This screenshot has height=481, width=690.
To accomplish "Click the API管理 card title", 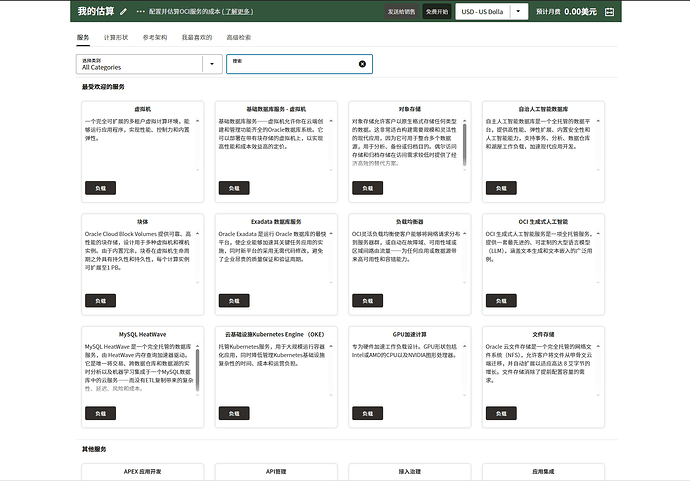I will click(x=276, y=471).
